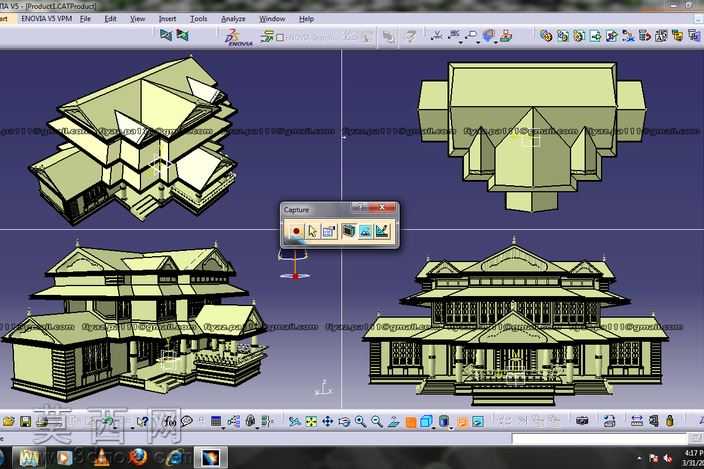This screenshot has width=704, height=469.
Task: Activate Fly mode in view toolbar
Action: point(295,421)
